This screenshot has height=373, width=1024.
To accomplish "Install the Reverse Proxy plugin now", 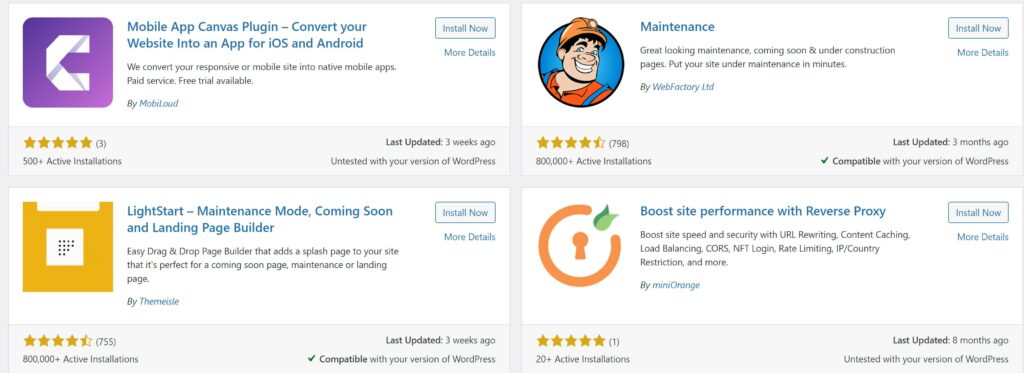I will pos(978,212).
